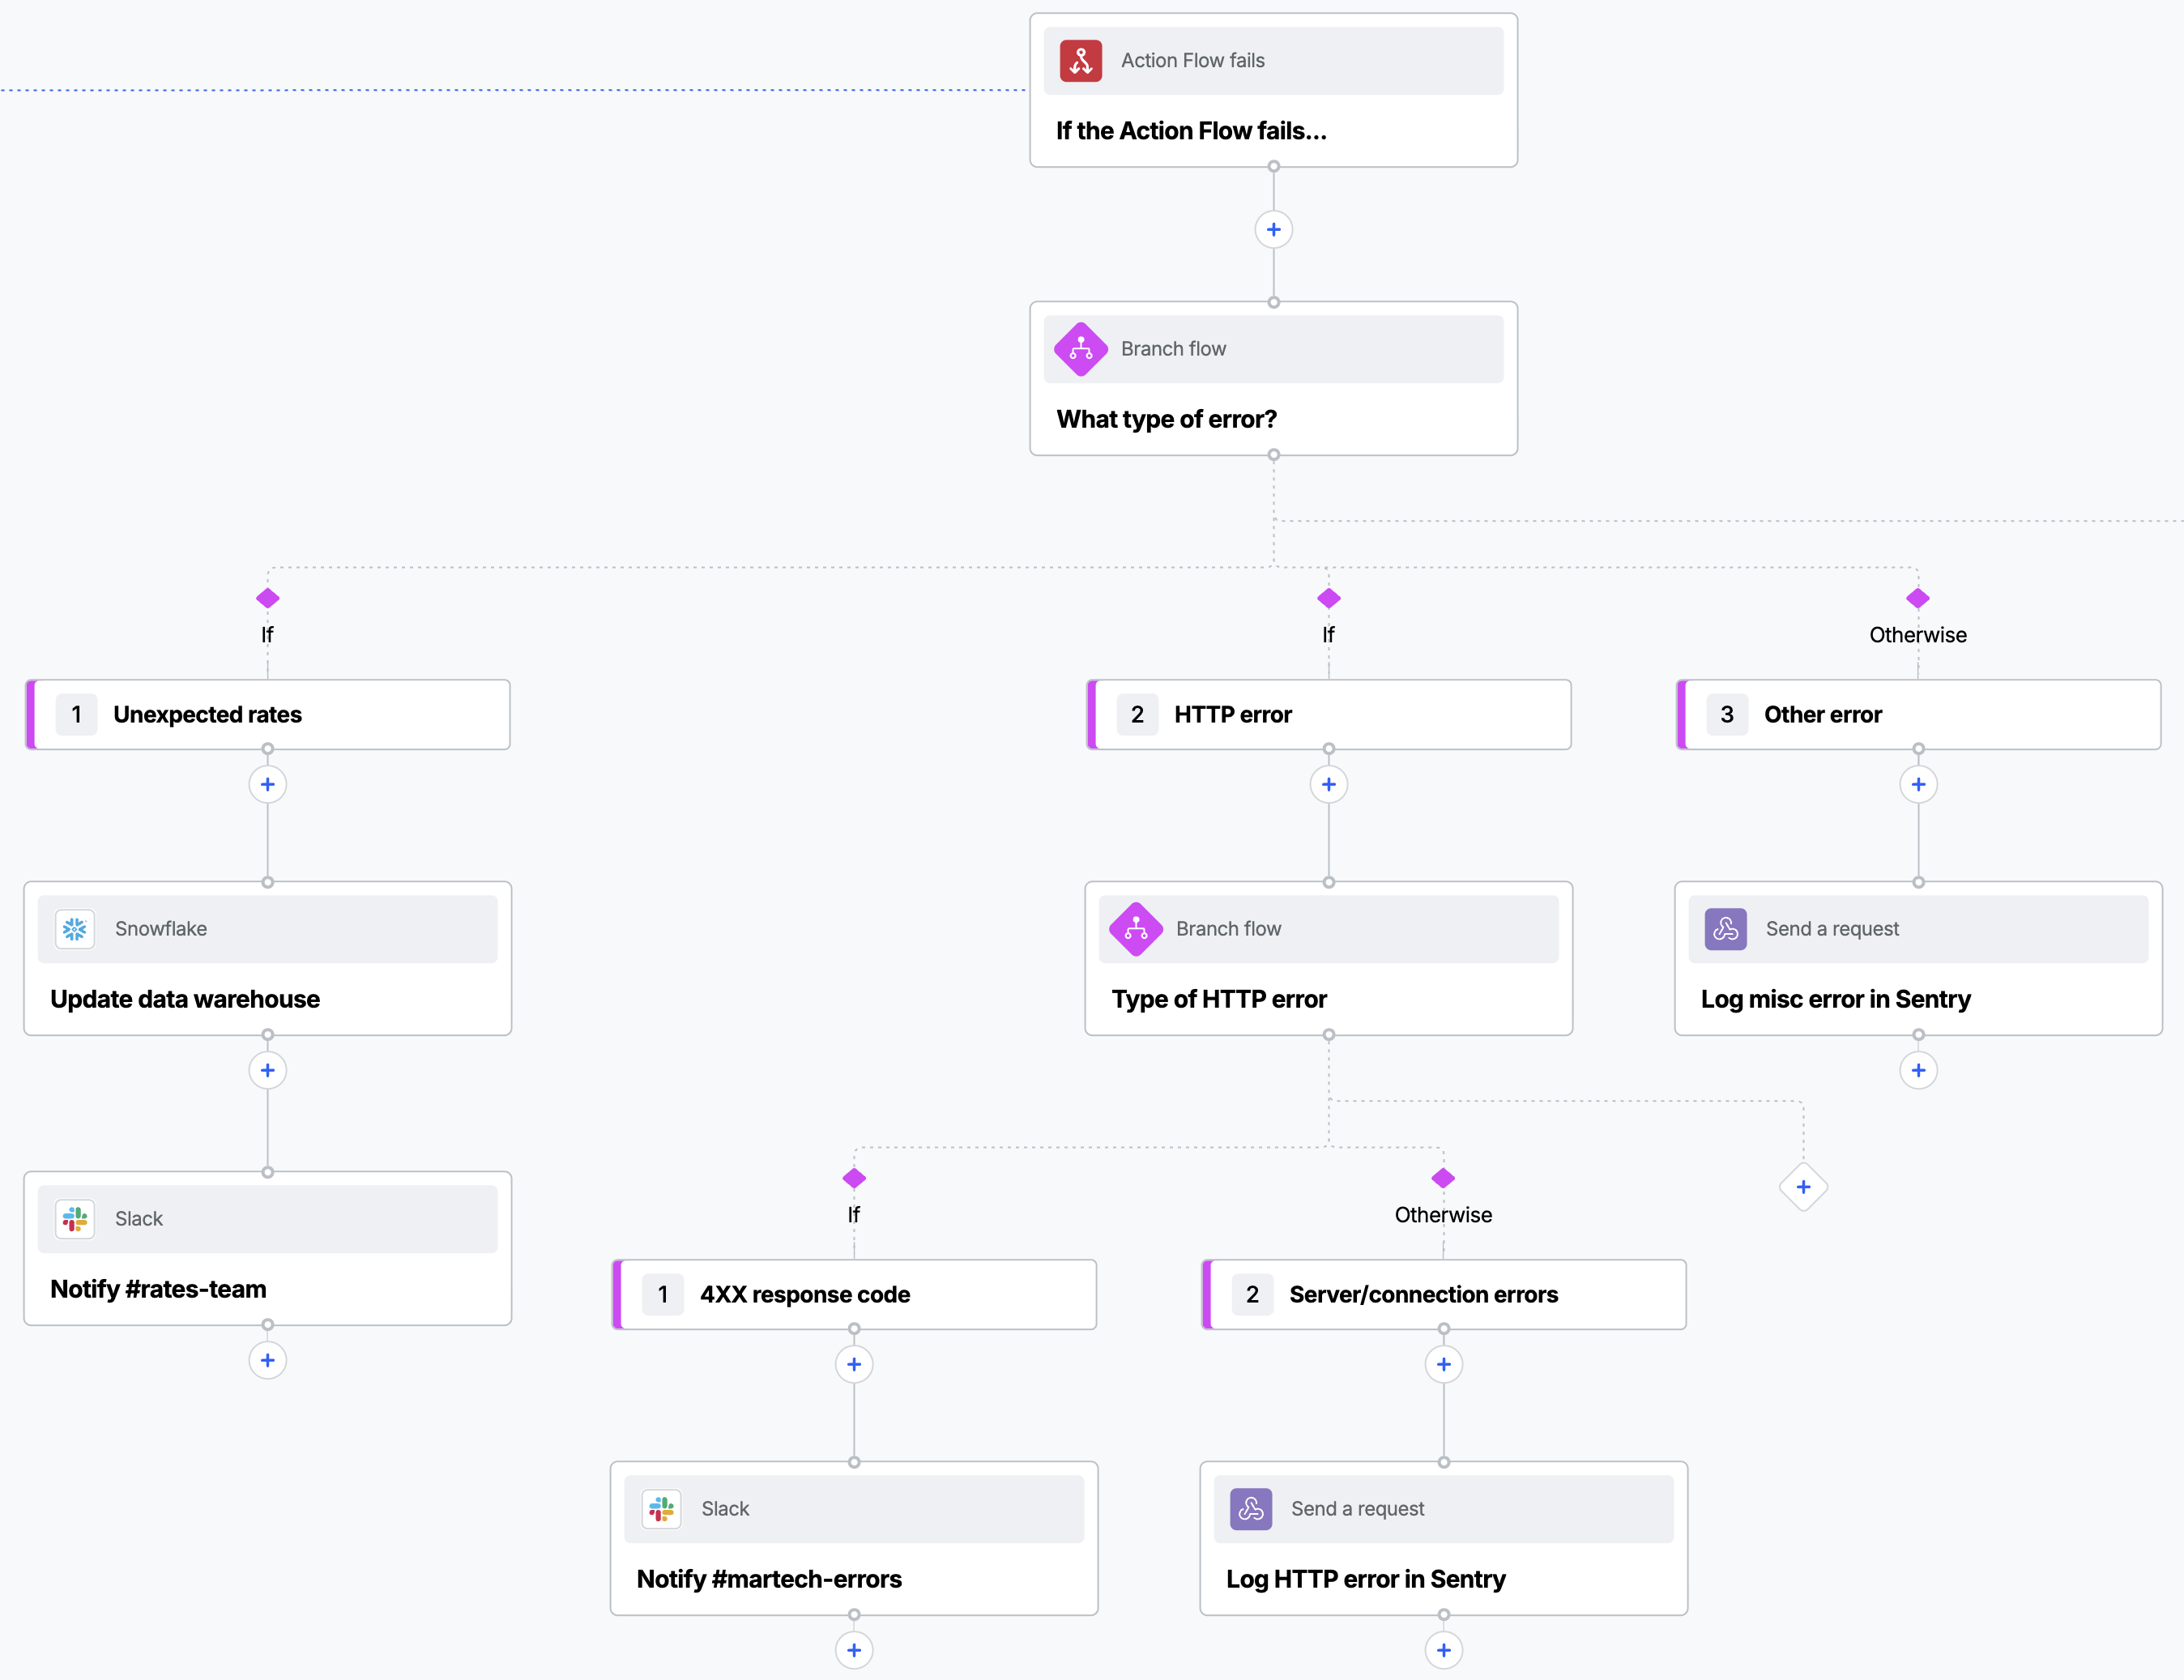The width and height of the screenshot is (2184, 1680).
Task: Add a step after Notify #rates-team
Action: (x=267, y=1360)
